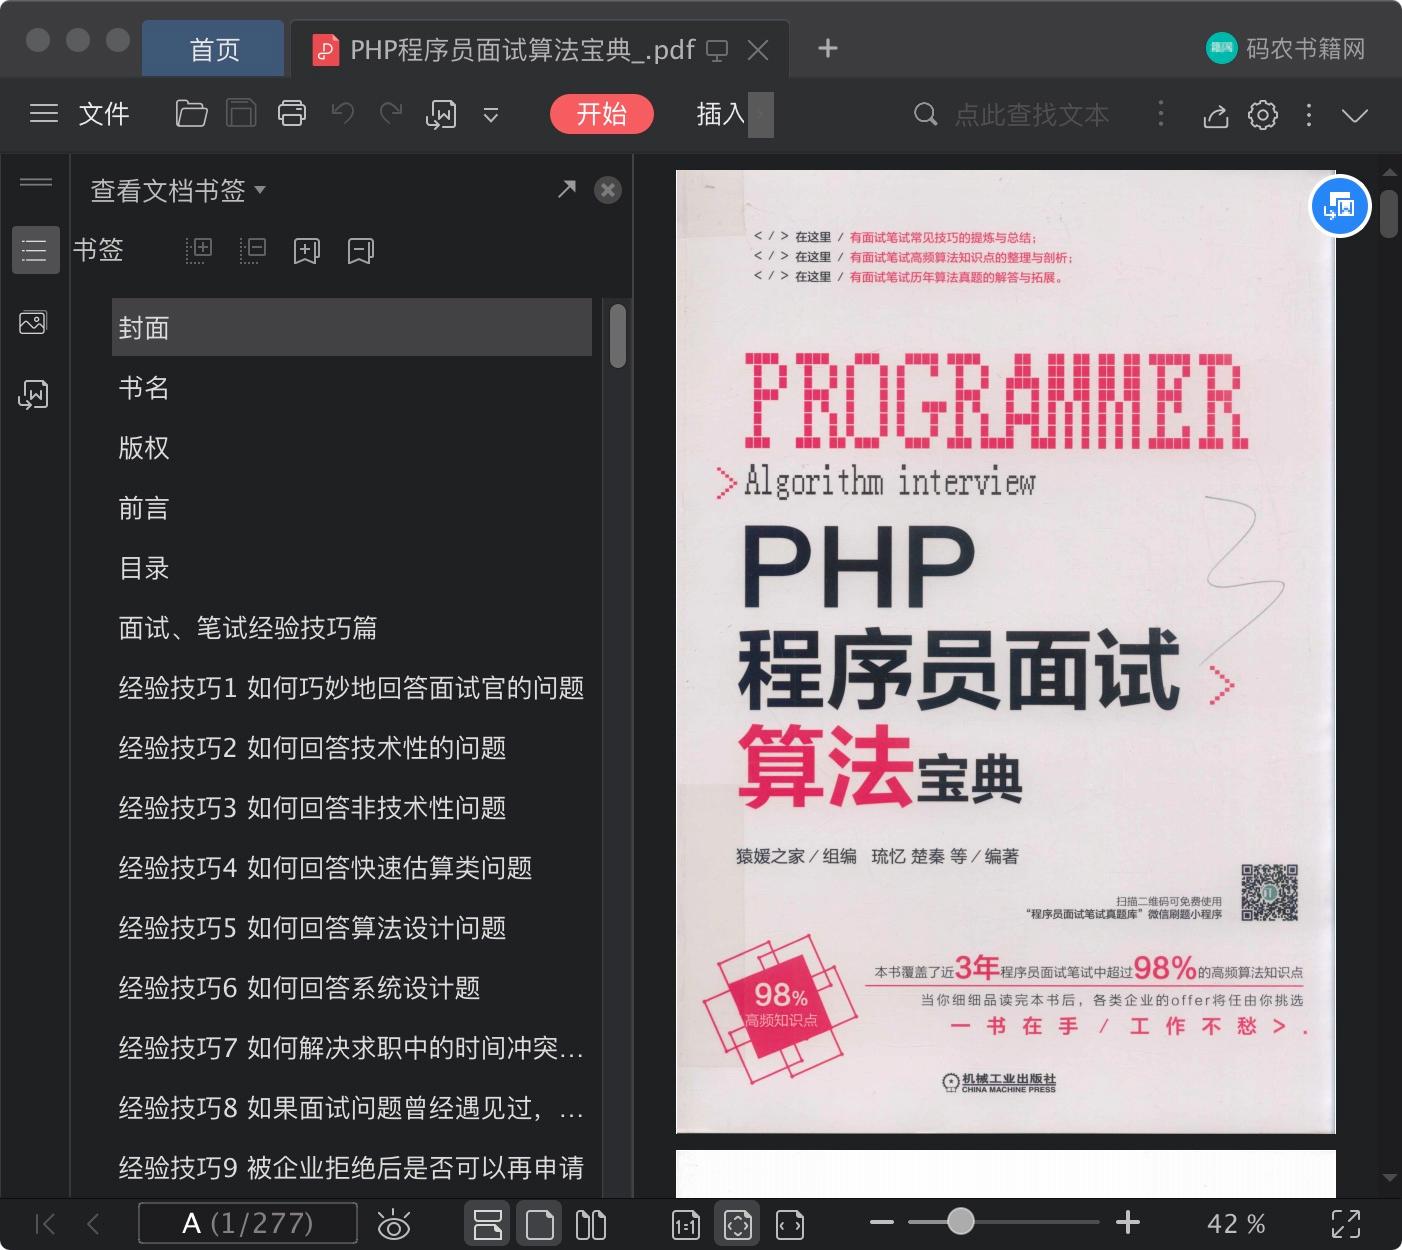Undo the last action
1402x1250 pixels.
tap(343, 114)
